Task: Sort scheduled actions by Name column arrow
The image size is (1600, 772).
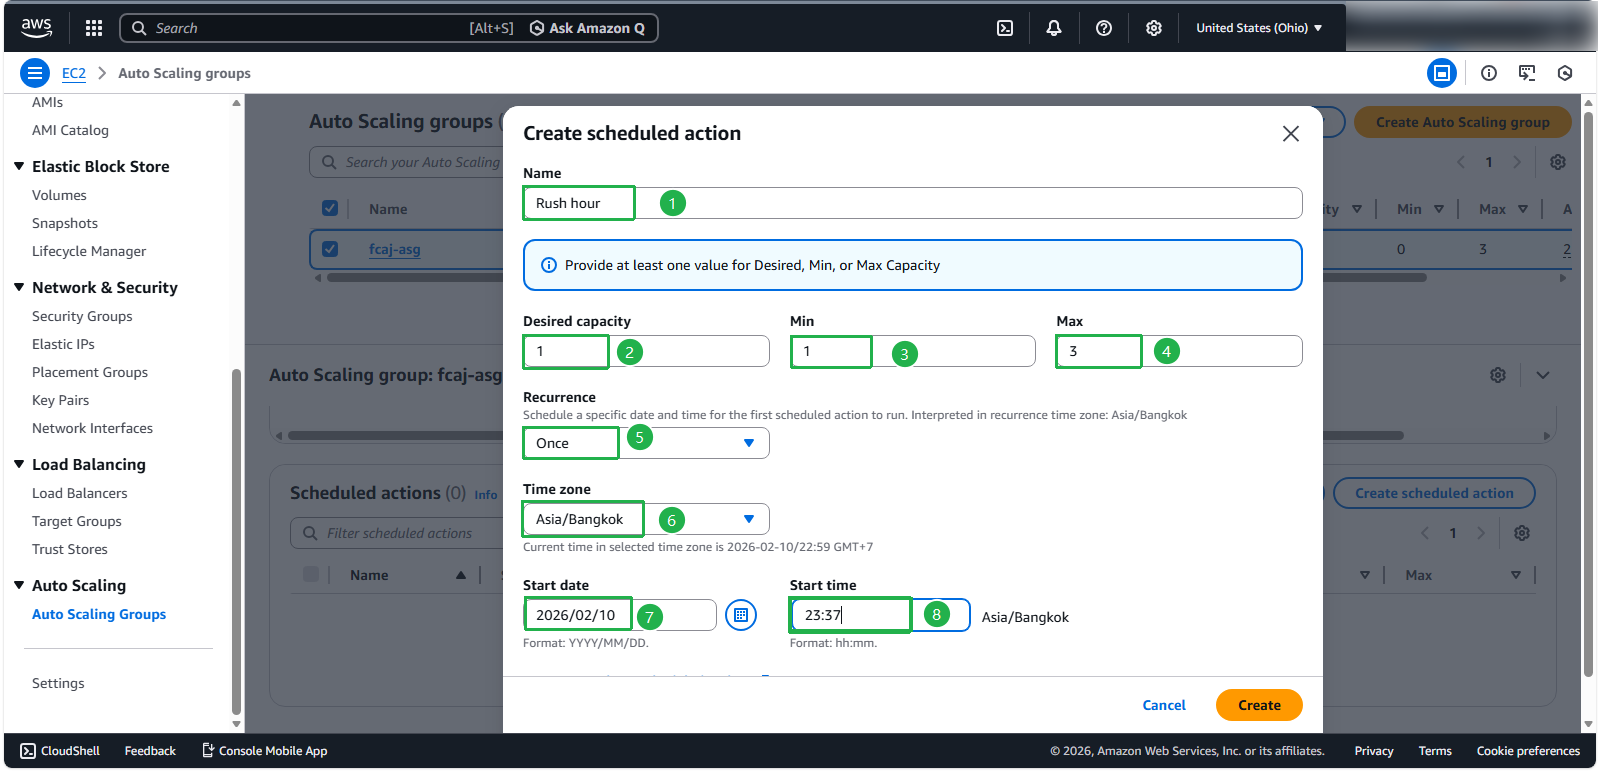Action: (x=461, y=575)
